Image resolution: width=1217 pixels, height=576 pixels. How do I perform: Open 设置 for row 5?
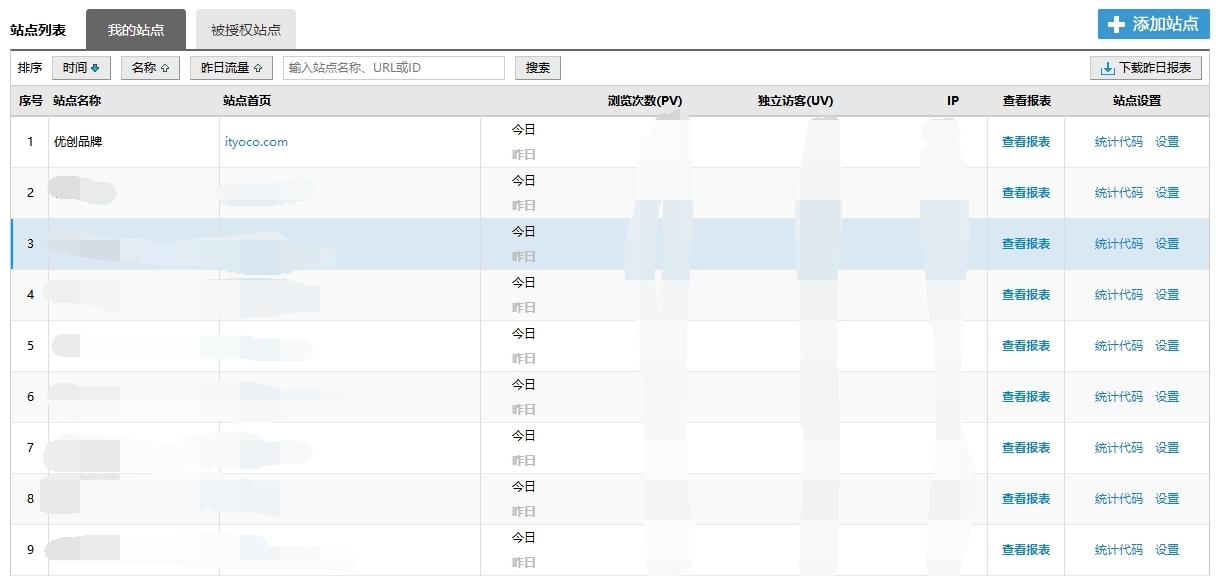pos(1167,346)
